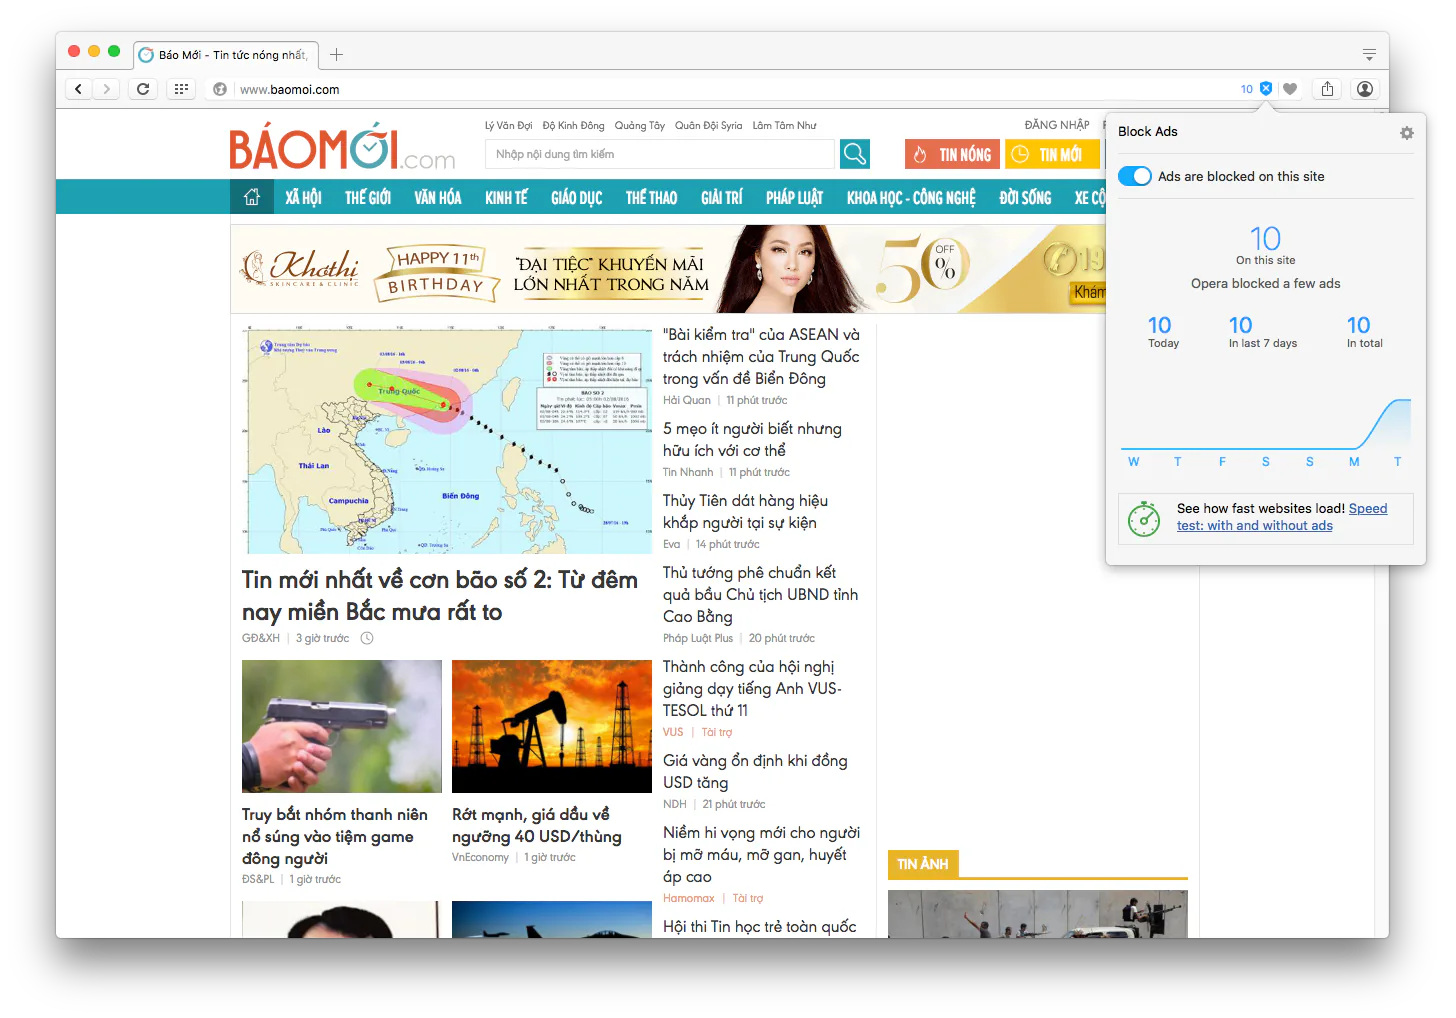Open the oil rig sunset thumbnail

coord(552,726)
